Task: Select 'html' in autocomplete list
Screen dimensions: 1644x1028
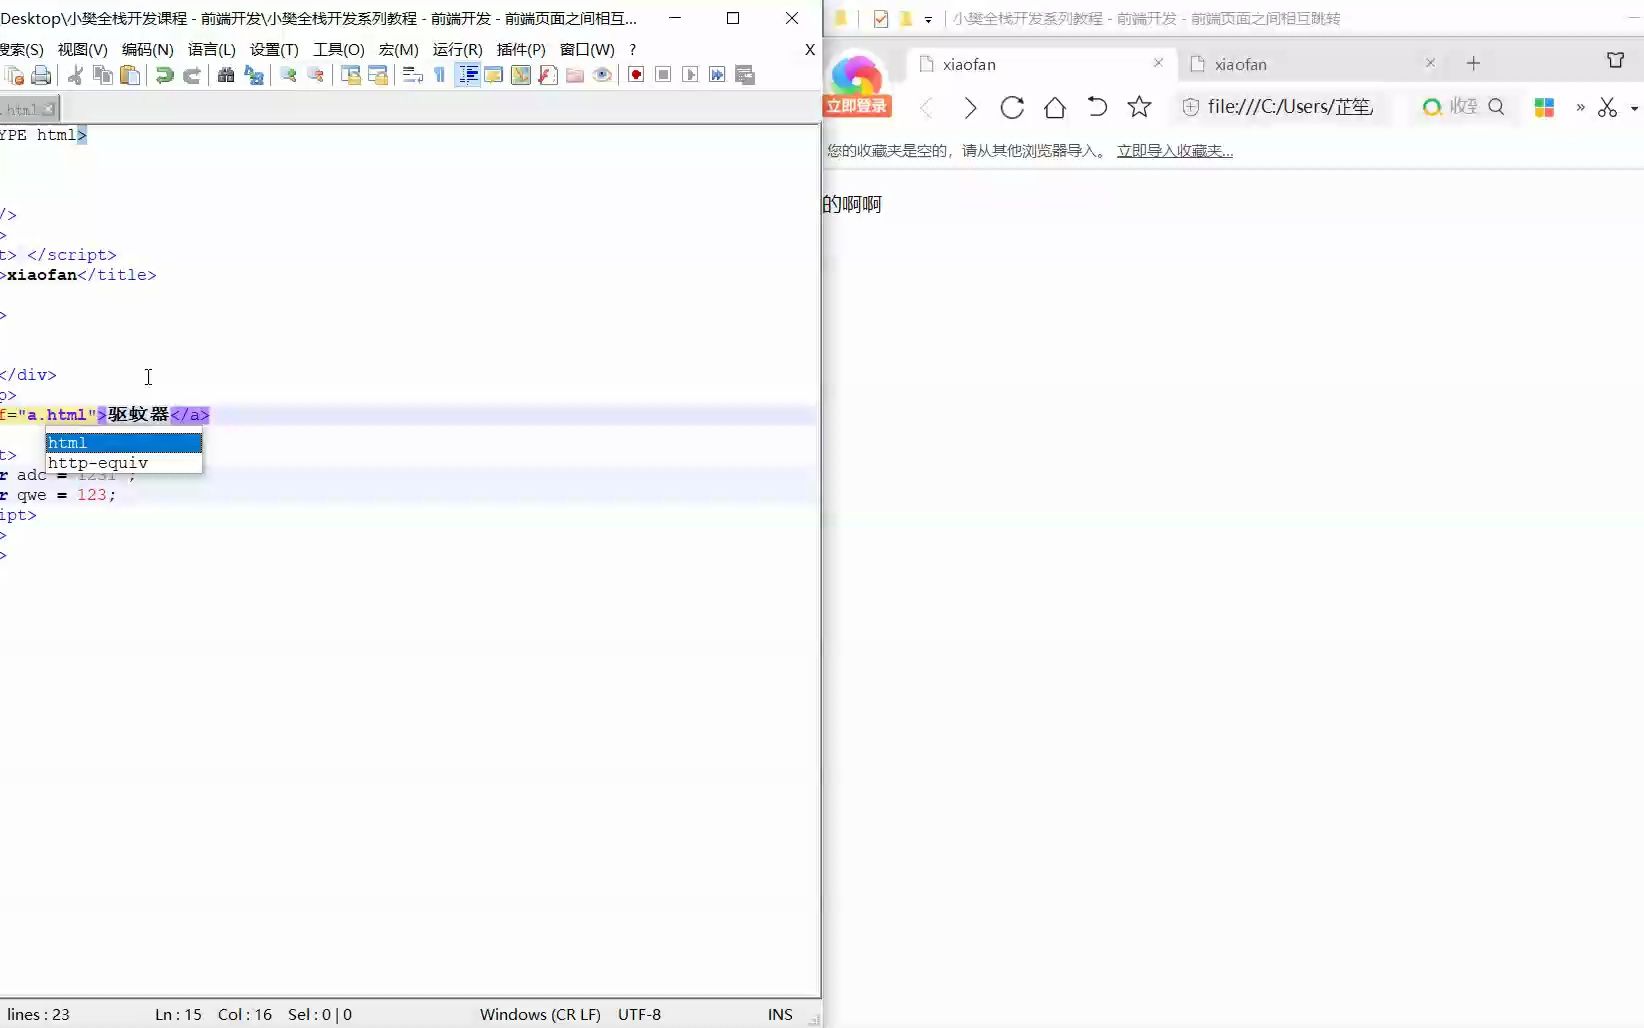Action: (124, 443)
